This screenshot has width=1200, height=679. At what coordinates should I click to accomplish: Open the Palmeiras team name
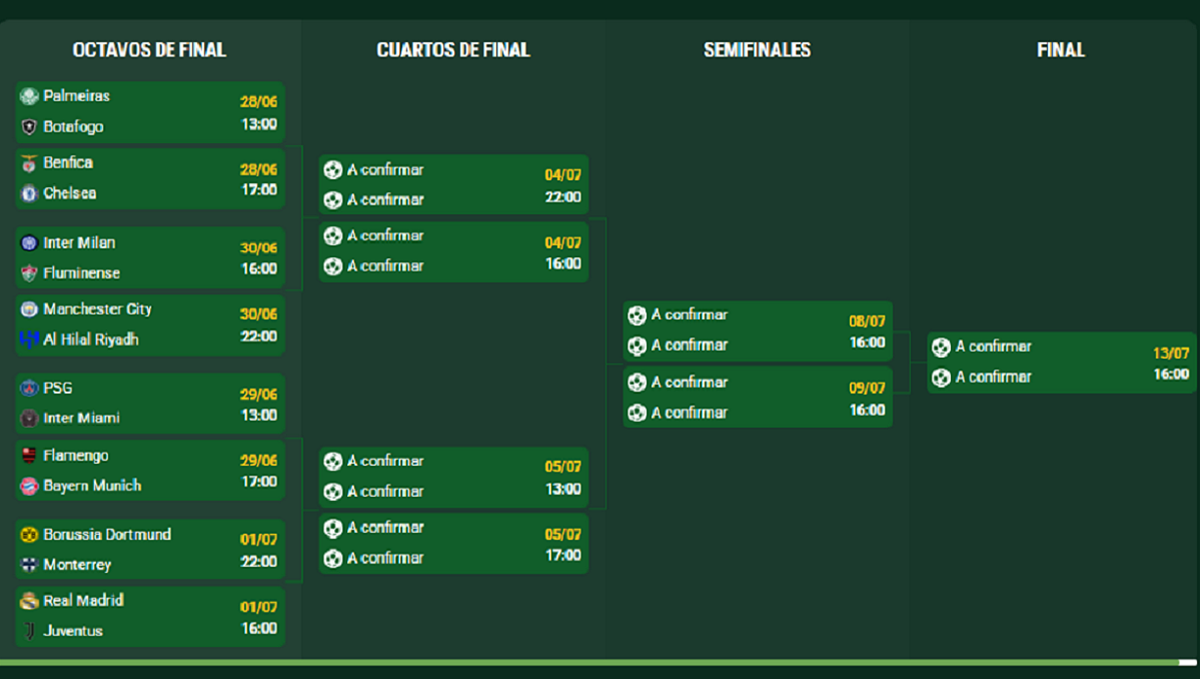(x=77, y=96)
